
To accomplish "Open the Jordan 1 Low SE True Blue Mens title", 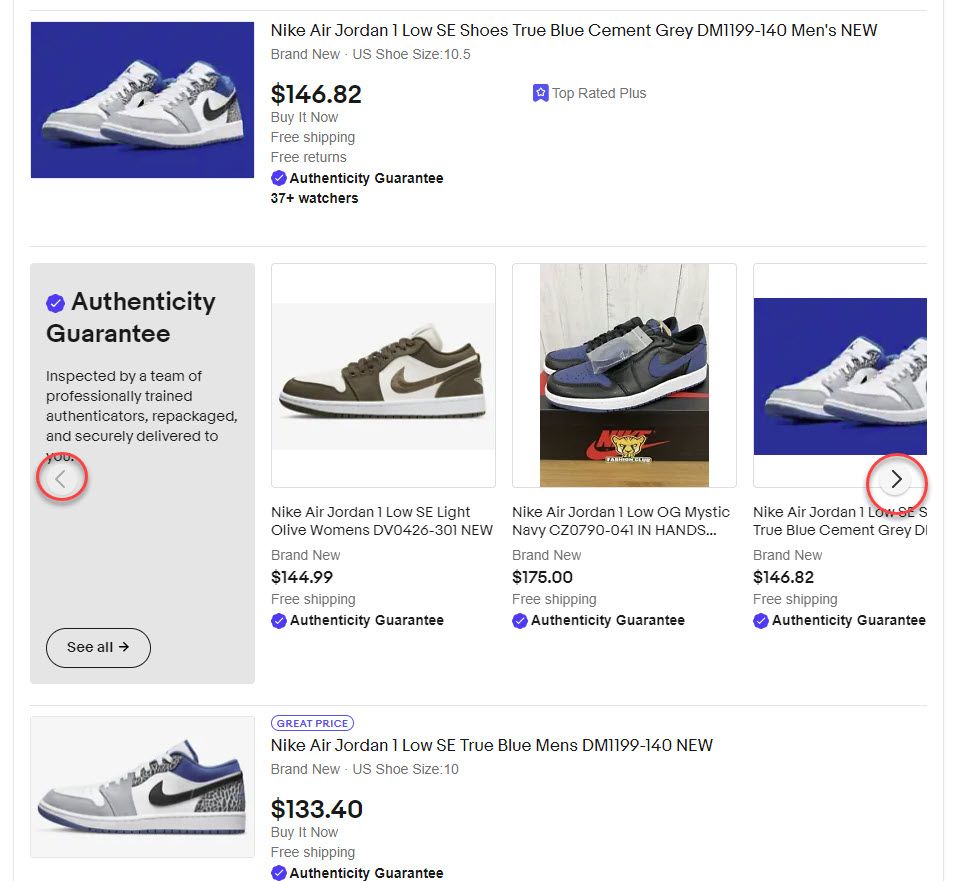I will pos(492,745).
